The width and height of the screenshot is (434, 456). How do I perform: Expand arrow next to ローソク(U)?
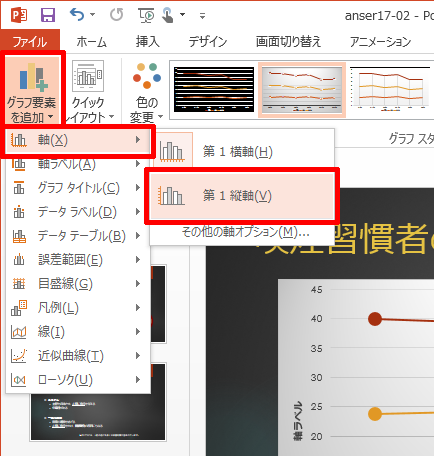(138, 380)
